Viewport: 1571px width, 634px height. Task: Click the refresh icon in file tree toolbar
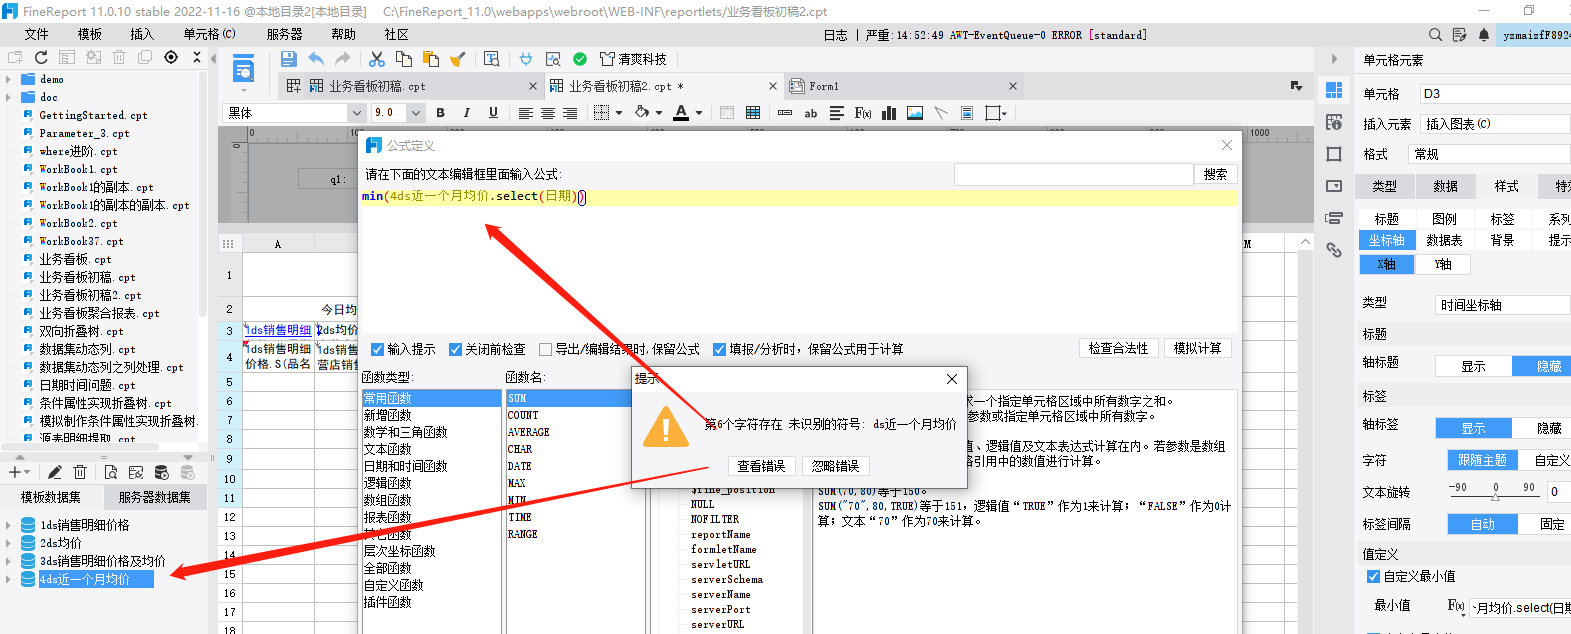(41, 58)
